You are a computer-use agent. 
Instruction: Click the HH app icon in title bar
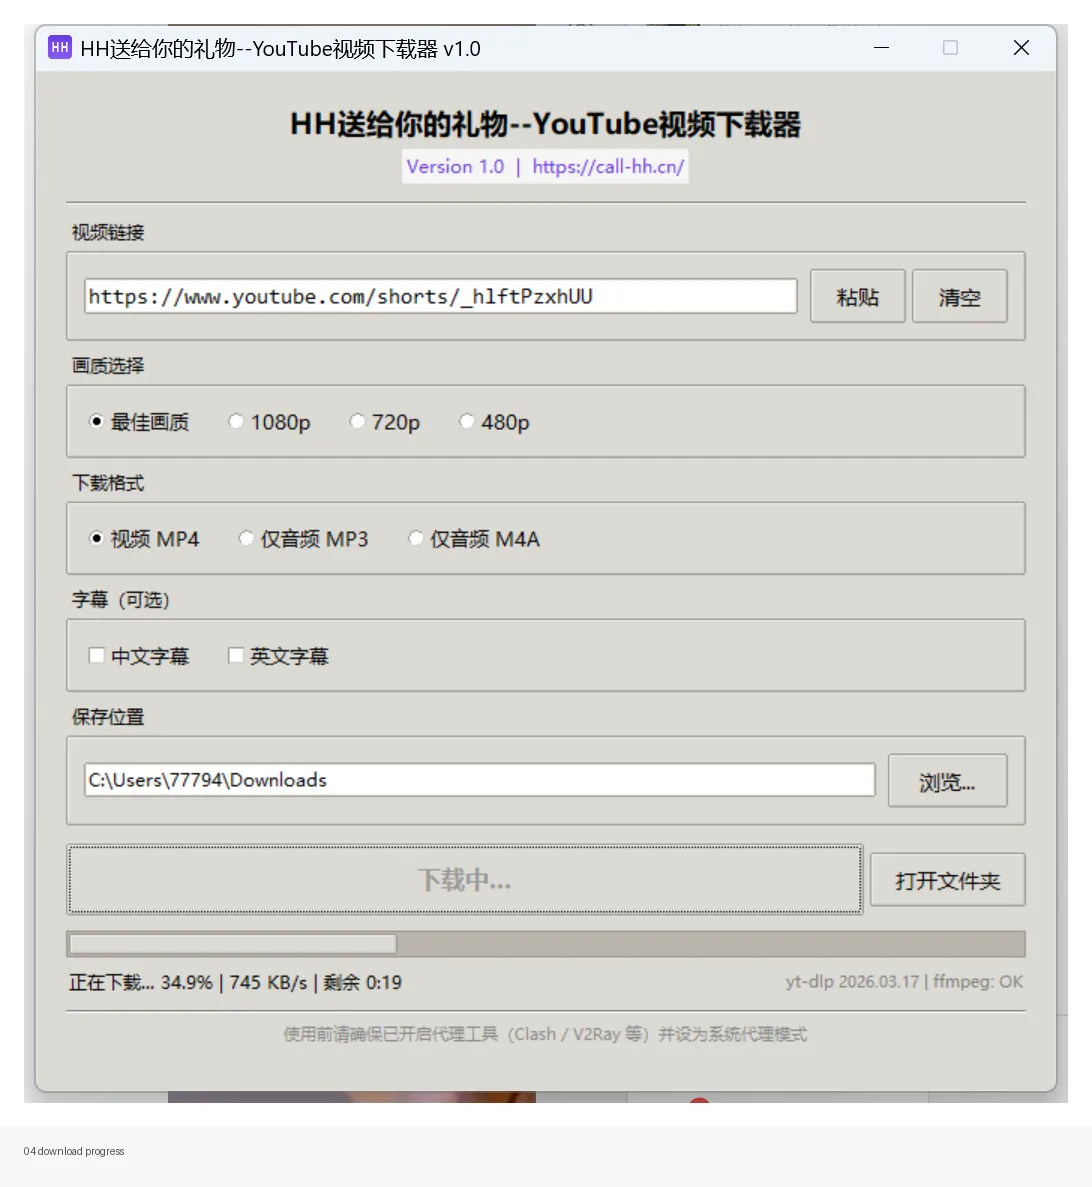[60, 47]
